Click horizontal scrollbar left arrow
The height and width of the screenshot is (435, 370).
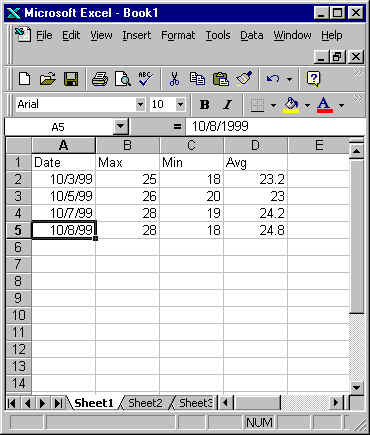(x=226, y=403)
